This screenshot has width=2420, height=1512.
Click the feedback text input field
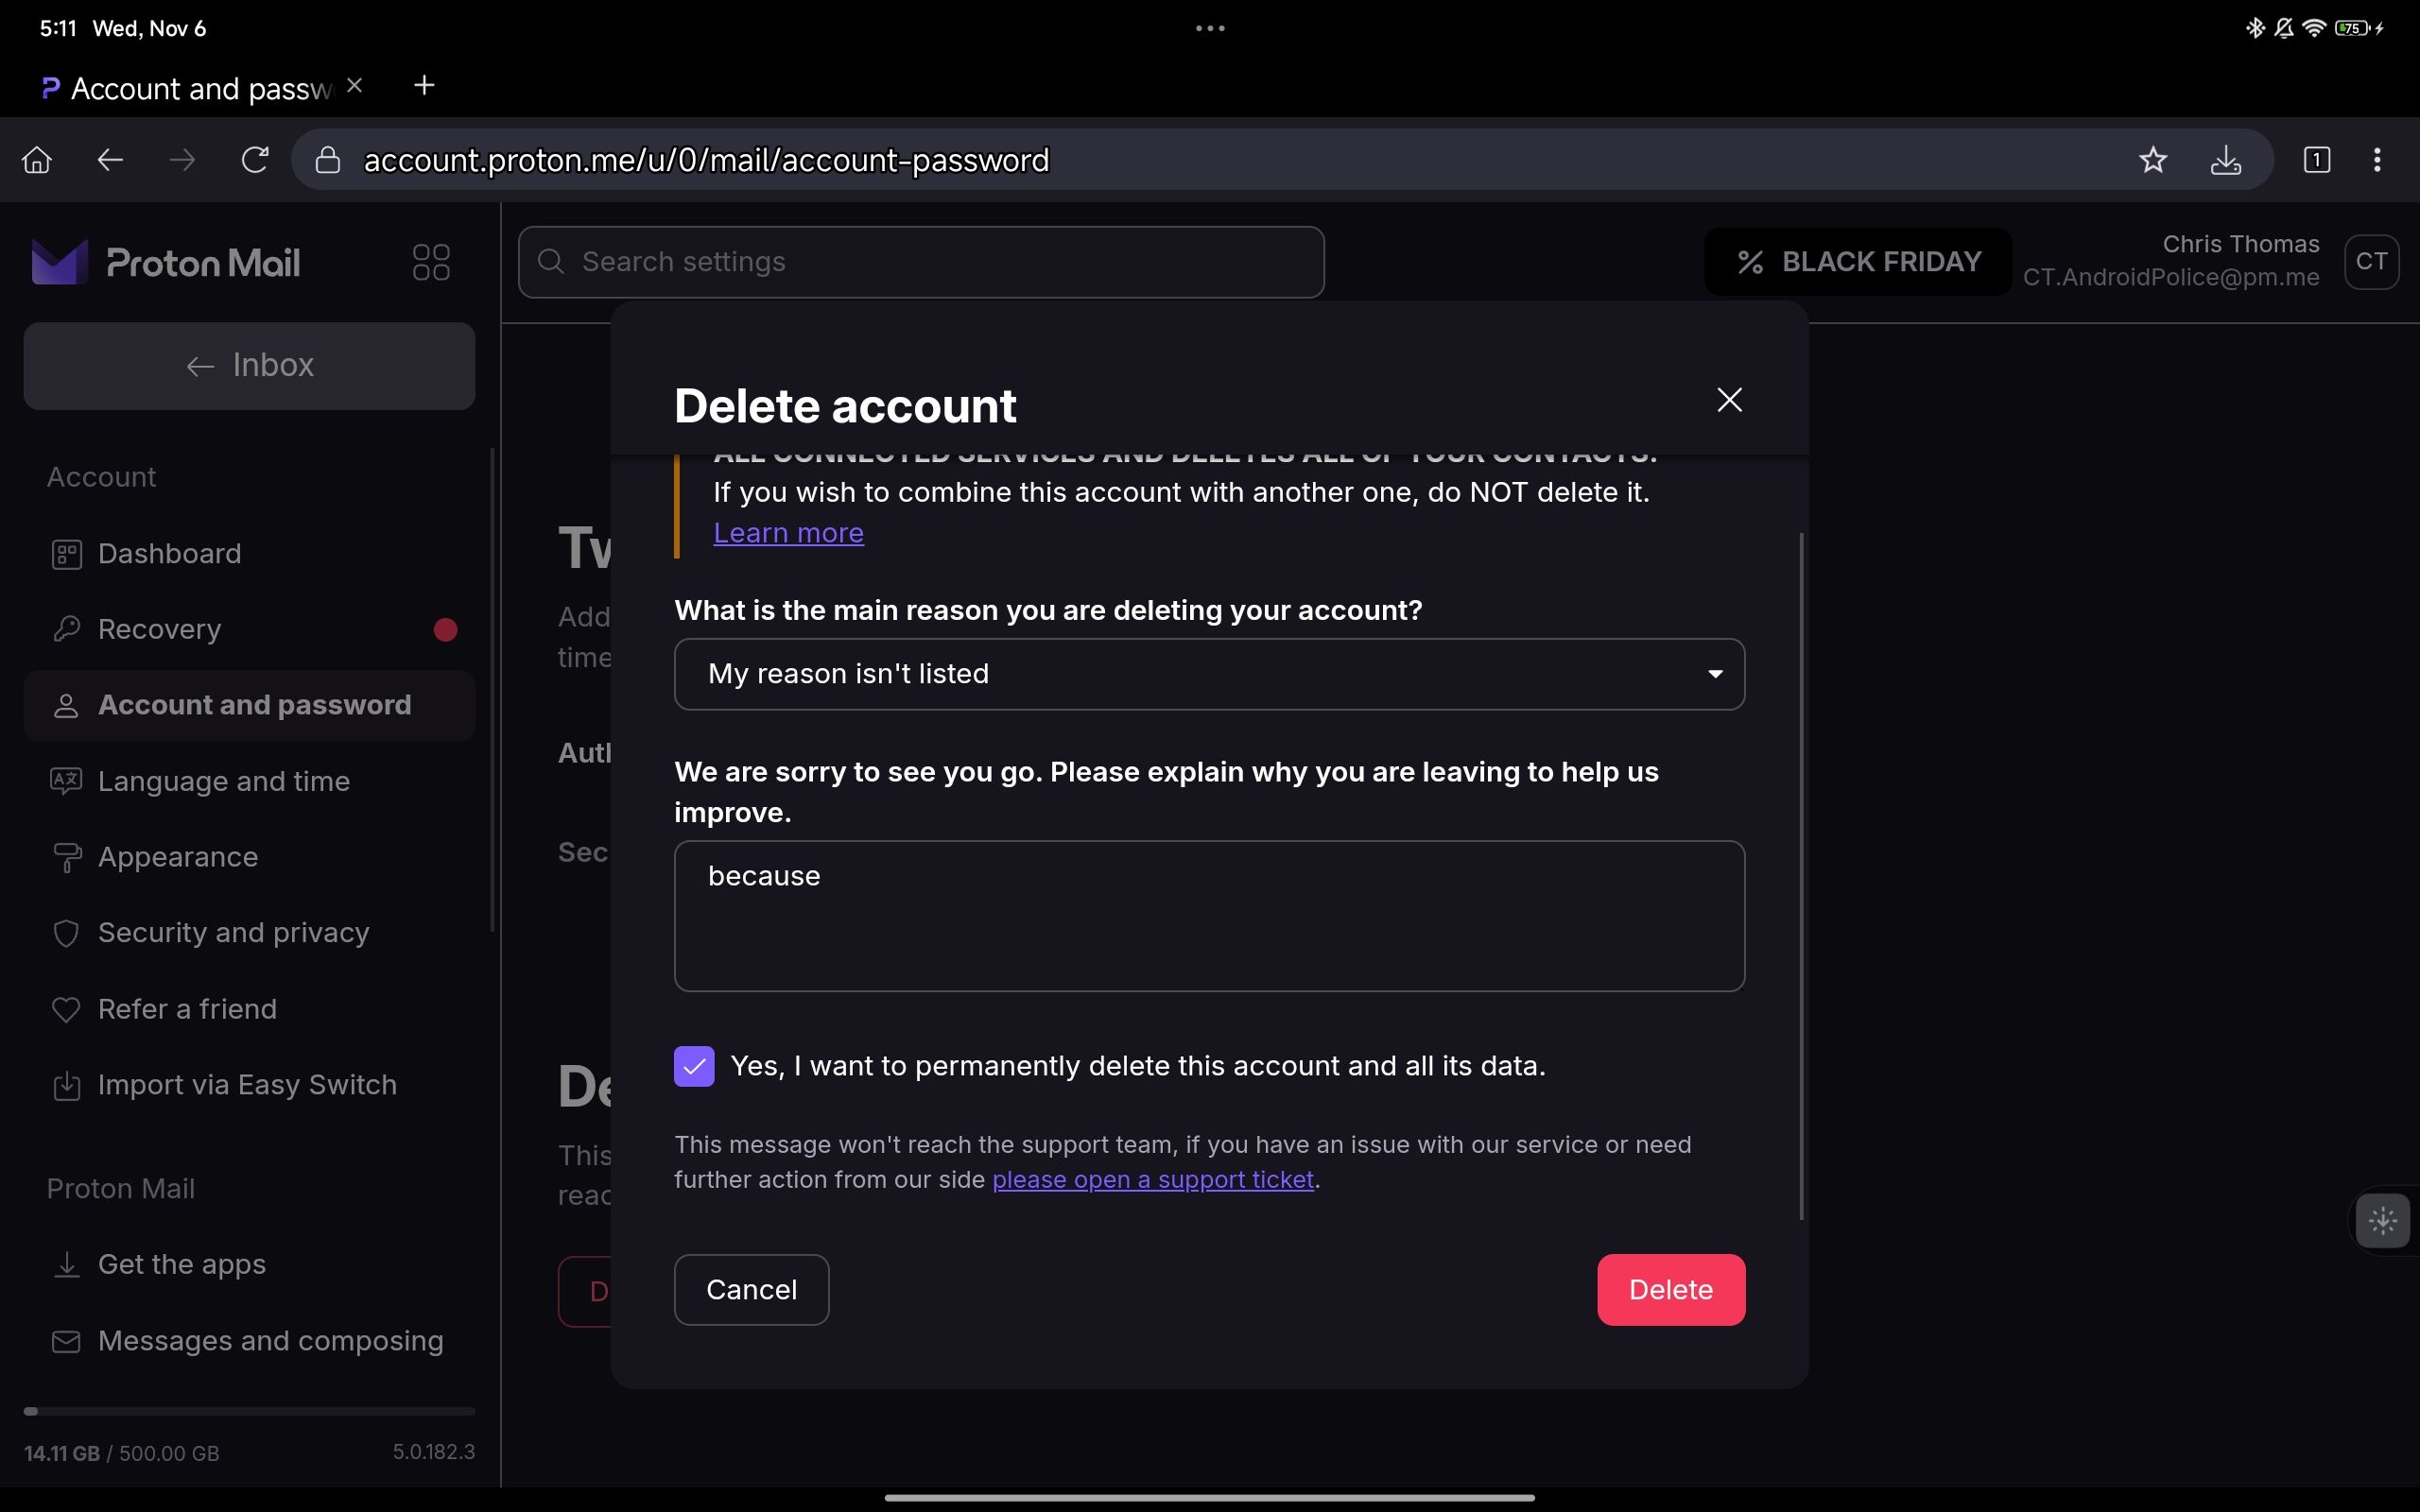1209,915
